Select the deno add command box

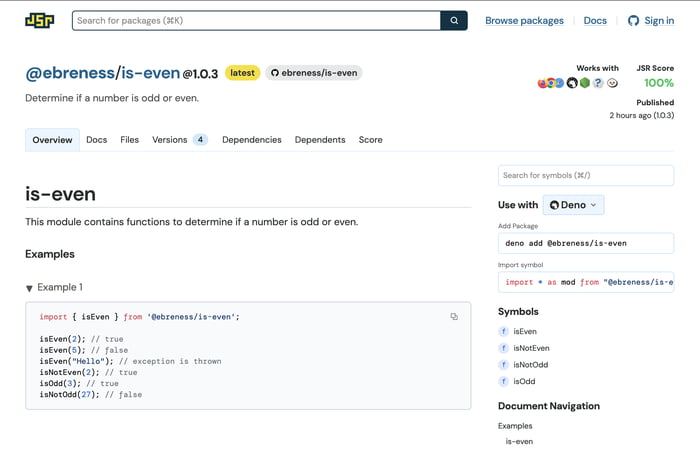click(585, 243)
